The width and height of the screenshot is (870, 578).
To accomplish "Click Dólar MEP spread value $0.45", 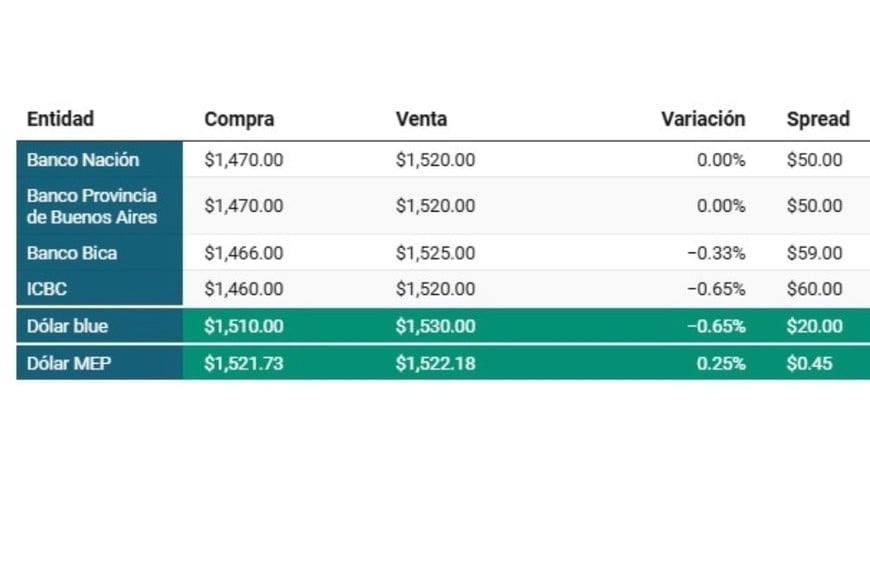I will pos(810,363).
